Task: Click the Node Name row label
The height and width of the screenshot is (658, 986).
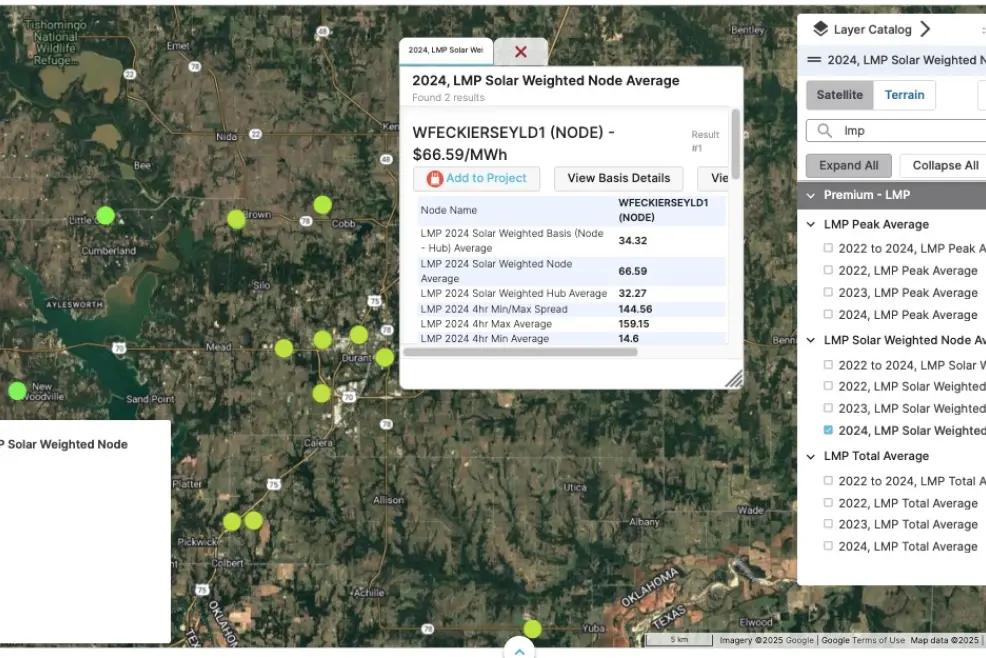Action: pyautogui.click(x=449, y=210)
